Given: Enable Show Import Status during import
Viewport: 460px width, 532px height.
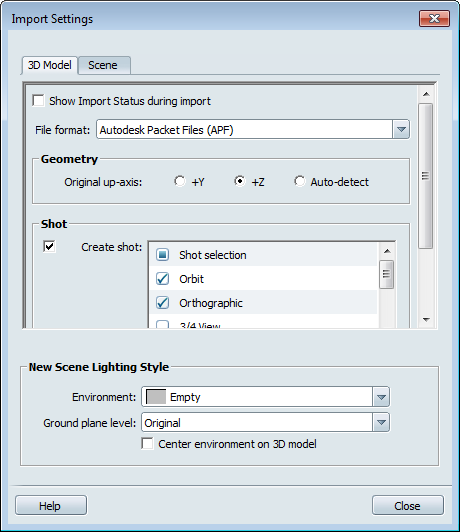Looking at the screenshot, I should (x=38, y=101).
